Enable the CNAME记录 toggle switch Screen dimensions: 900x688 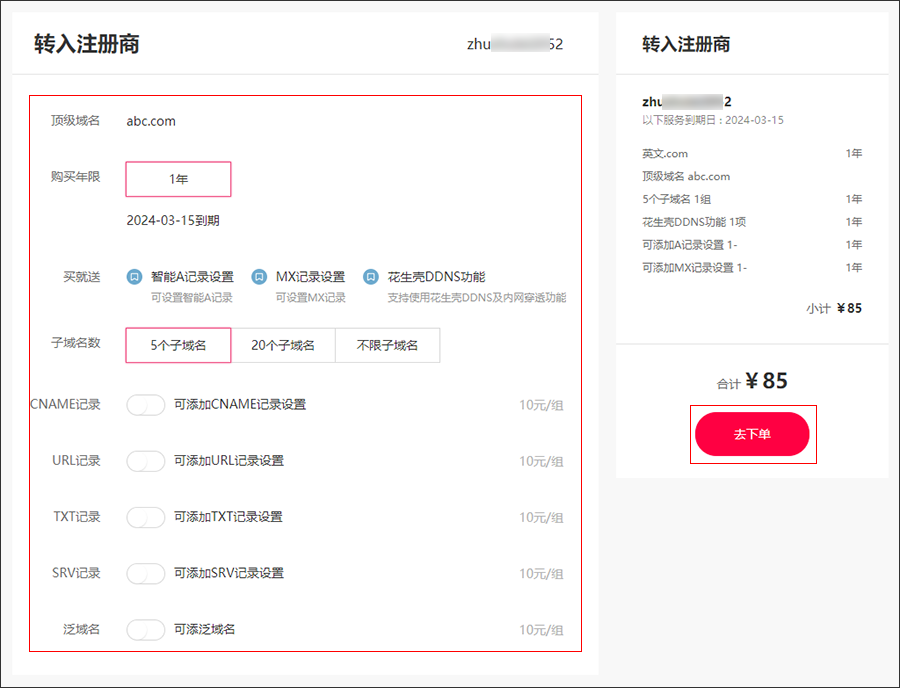tap(146, 405)
